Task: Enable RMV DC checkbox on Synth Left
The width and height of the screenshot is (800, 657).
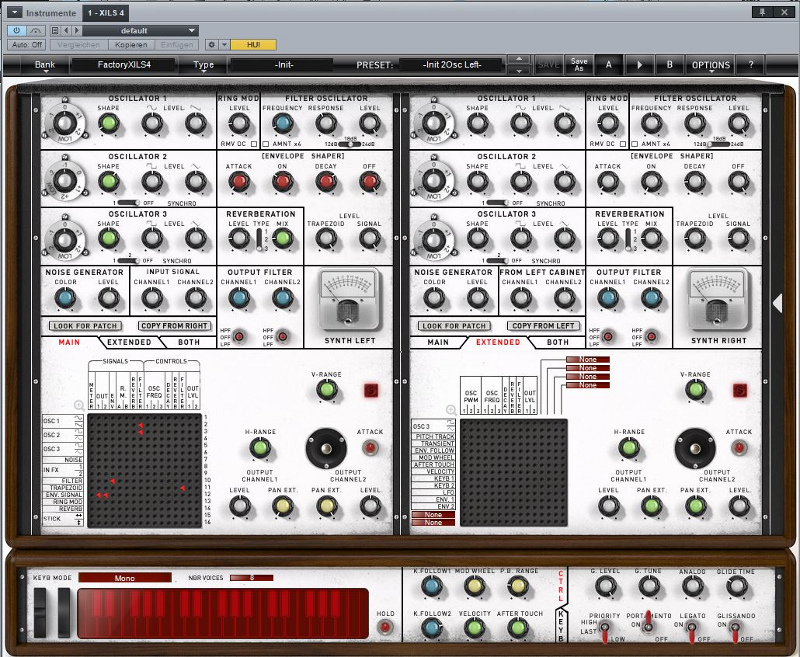Action: tap(254, 144)
